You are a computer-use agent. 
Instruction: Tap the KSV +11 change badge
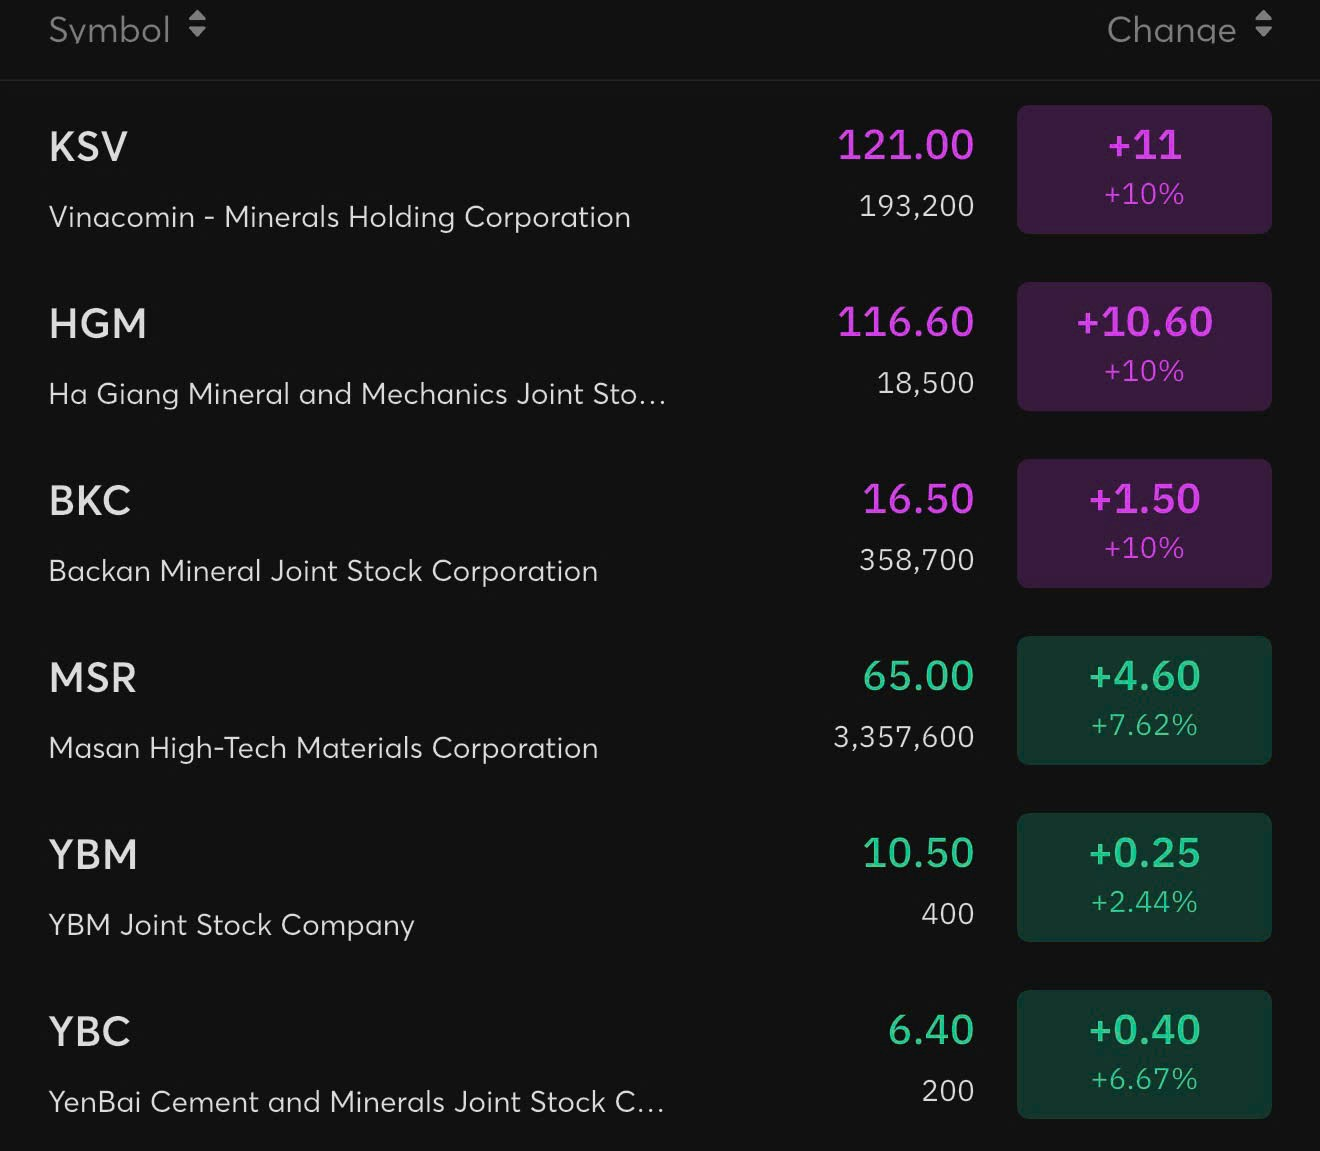tap(1144, 169)
